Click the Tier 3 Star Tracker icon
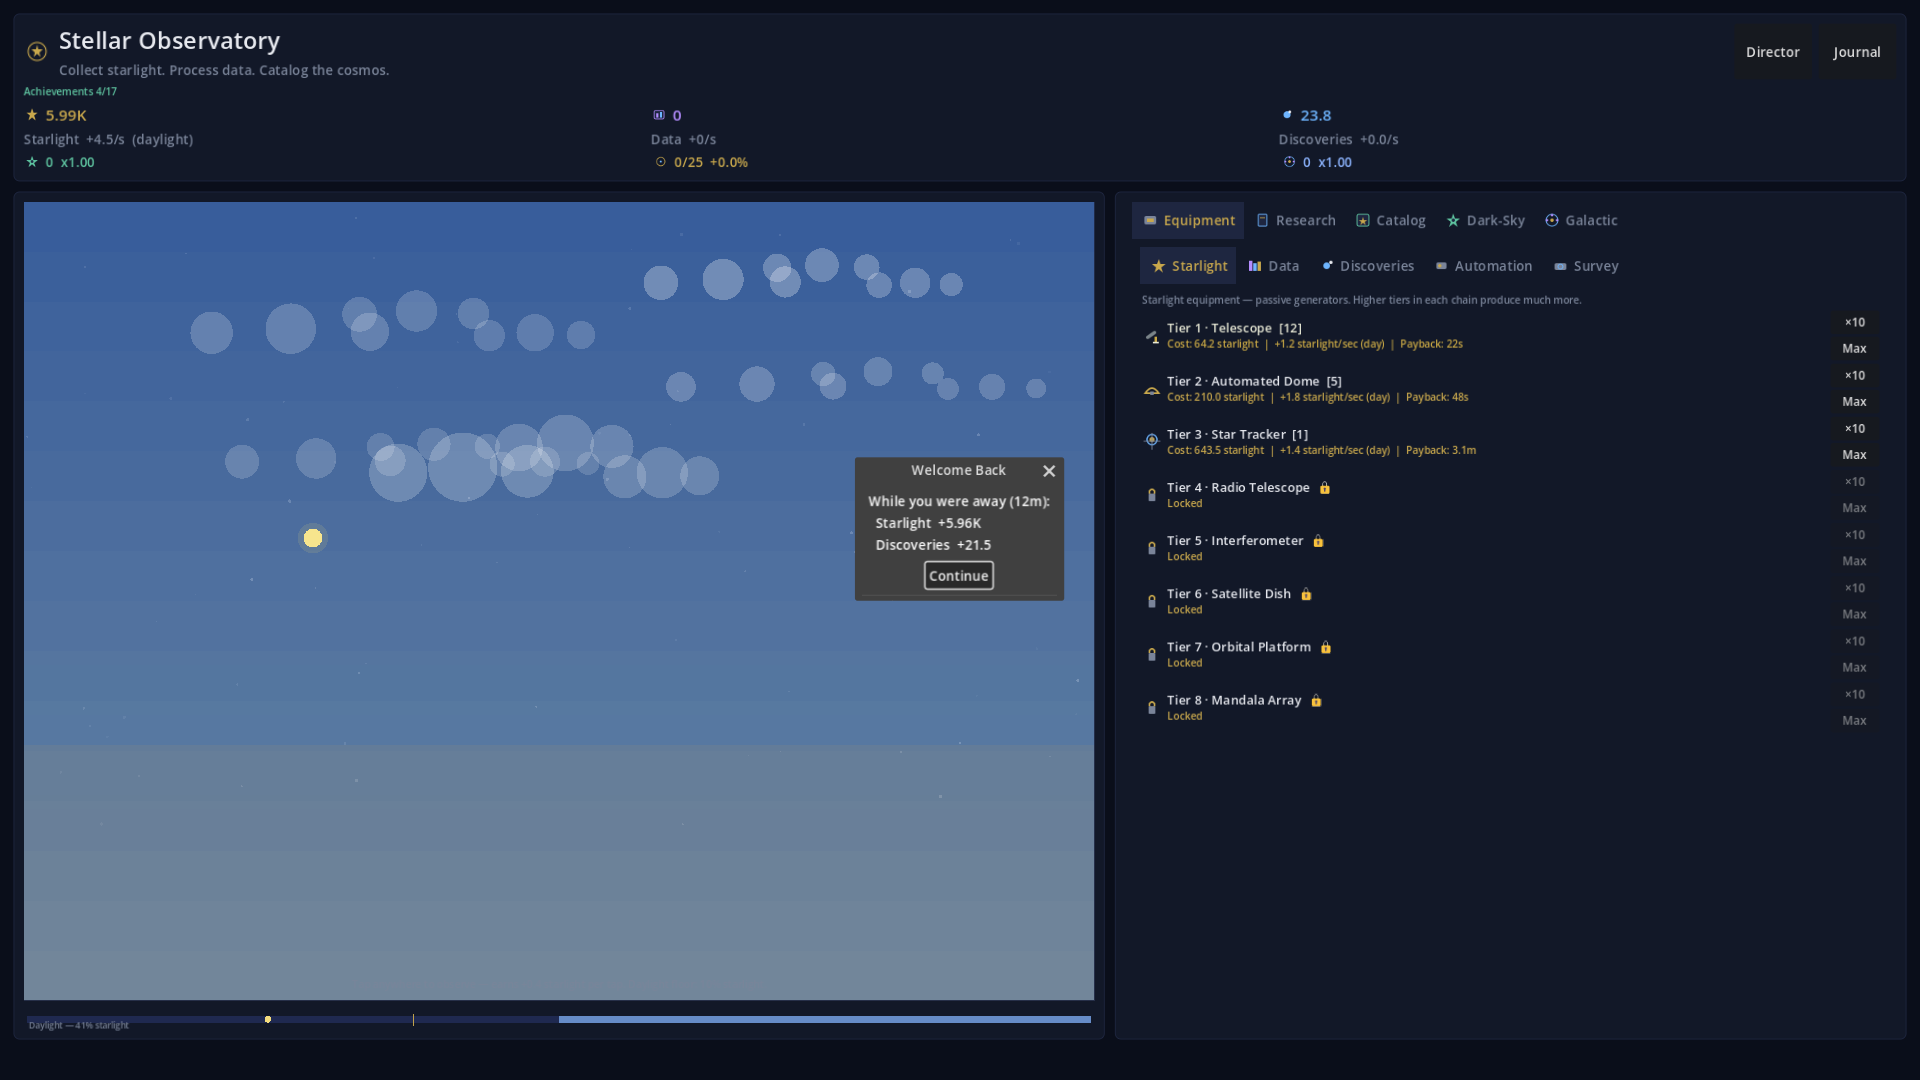1920x1080 pixels. coord(1152,442)
